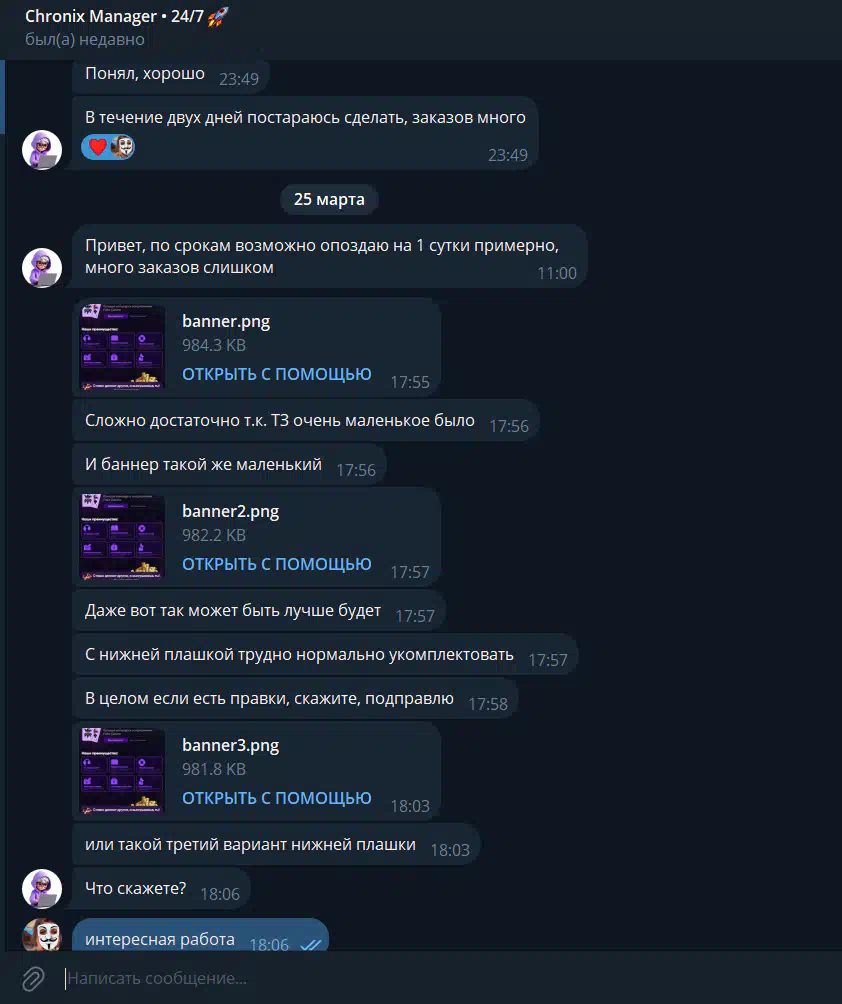Screen dimensions: 842x1004
Task: Click your masked avatar beside the outgoing message
Action: tap(42, 934)
